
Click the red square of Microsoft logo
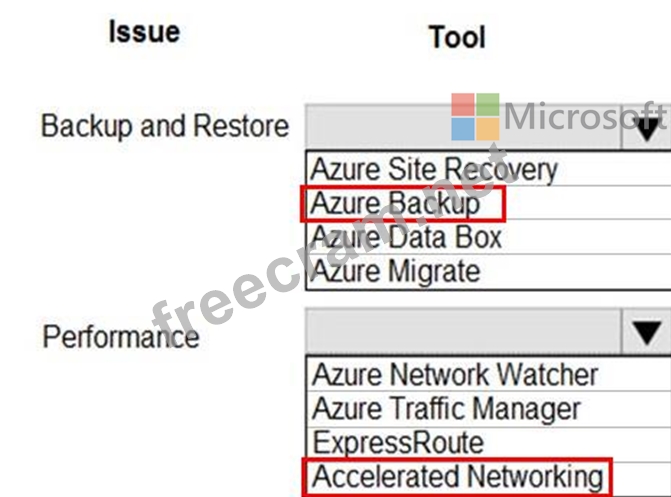(461, 105)
